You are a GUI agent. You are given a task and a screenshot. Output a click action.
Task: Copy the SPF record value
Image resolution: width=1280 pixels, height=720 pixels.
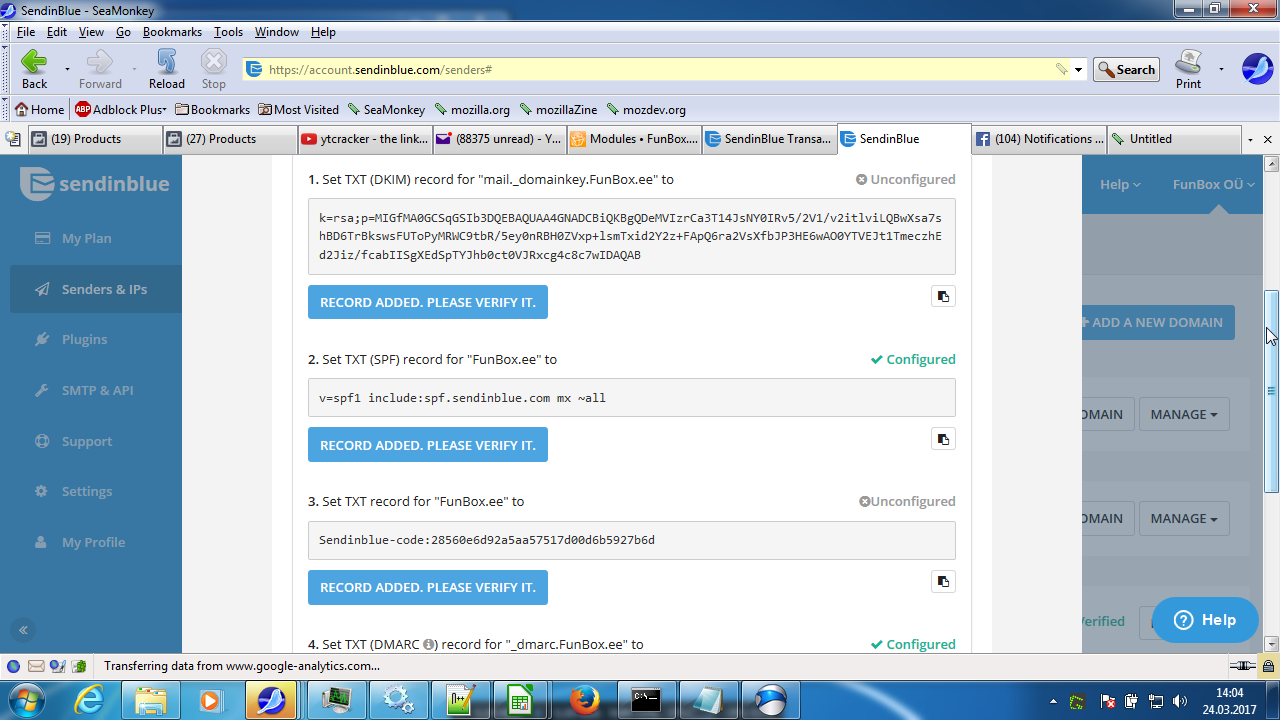[943, 439]
